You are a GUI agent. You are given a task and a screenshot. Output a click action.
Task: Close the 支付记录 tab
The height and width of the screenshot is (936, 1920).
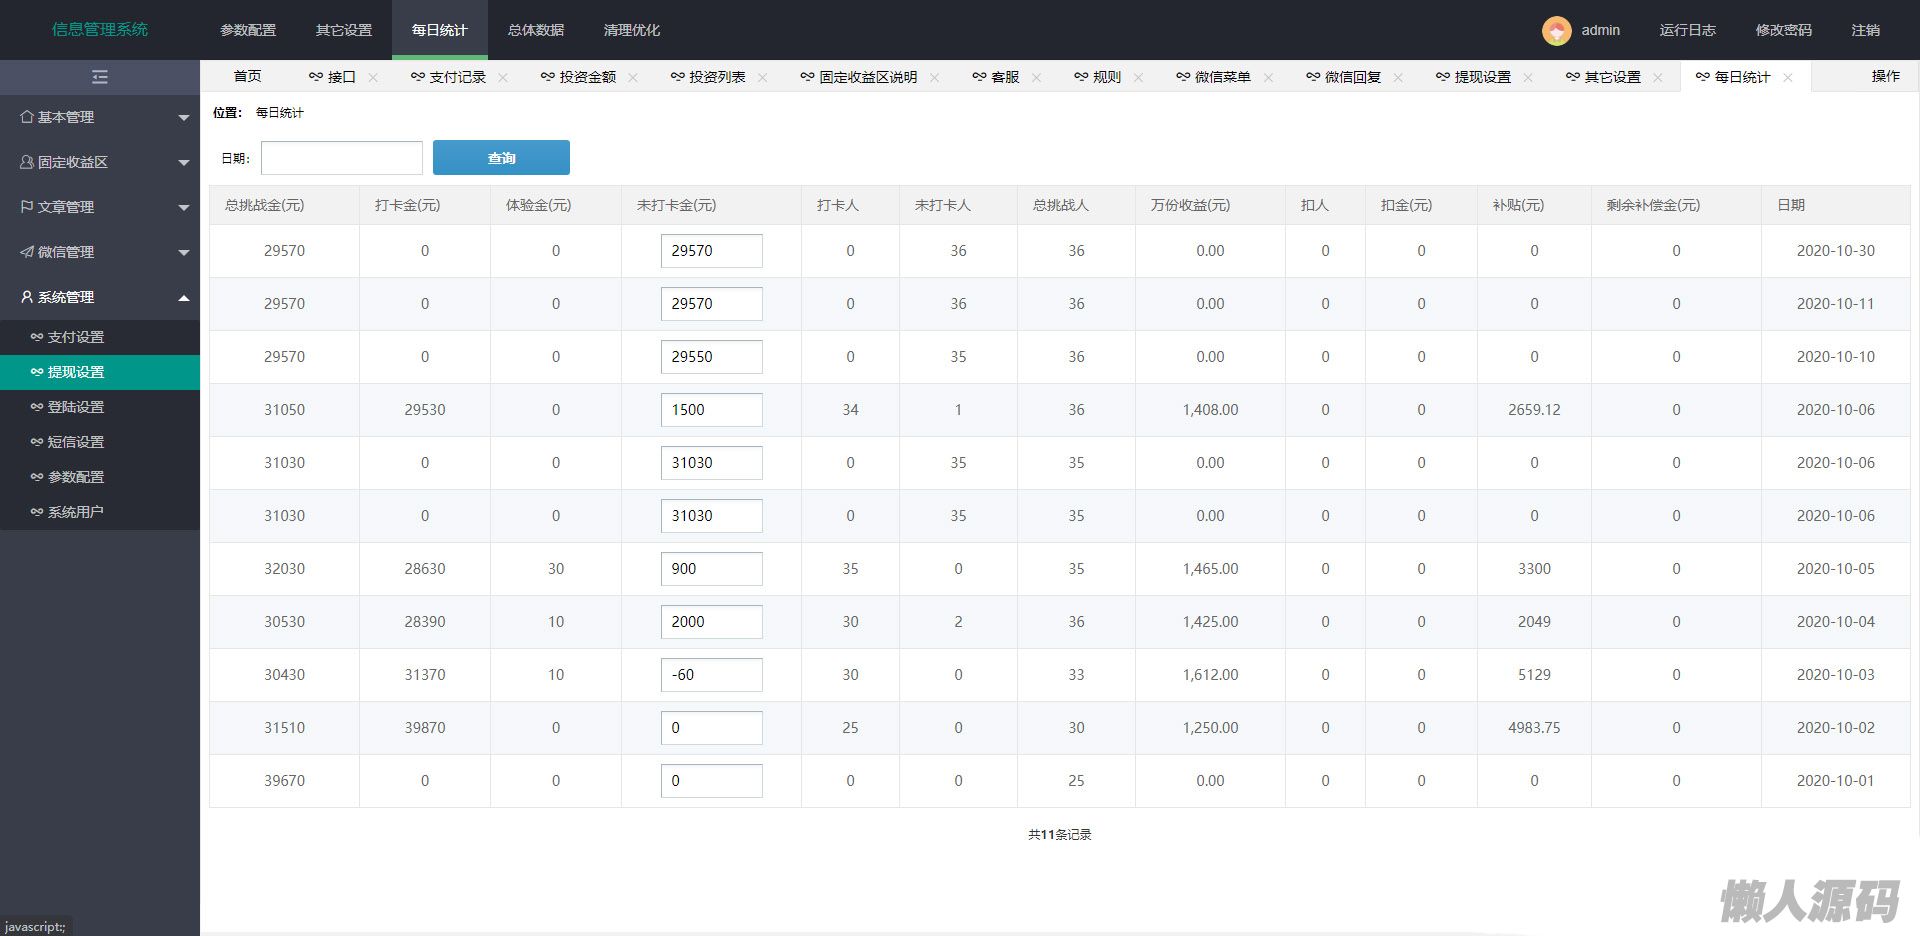pos(503,78)
